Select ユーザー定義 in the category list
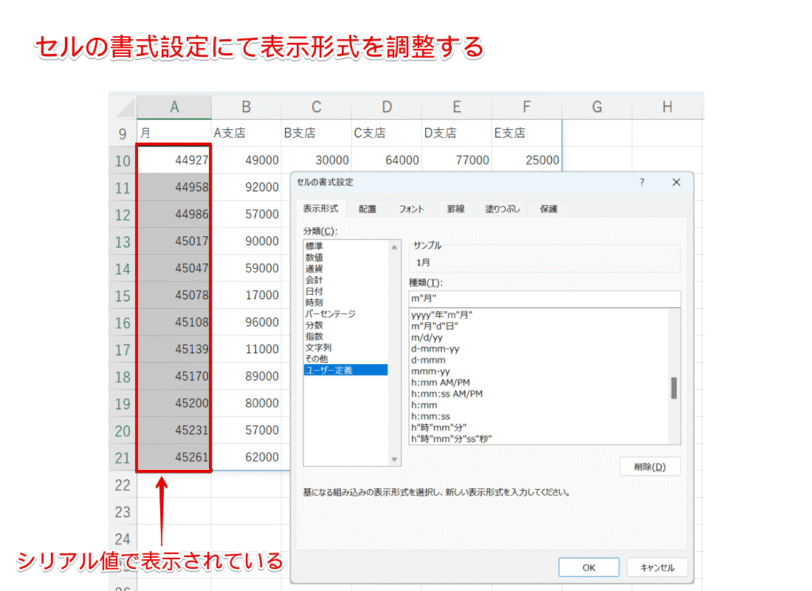This screenshot has height=591, width=812. pos(345,370)
